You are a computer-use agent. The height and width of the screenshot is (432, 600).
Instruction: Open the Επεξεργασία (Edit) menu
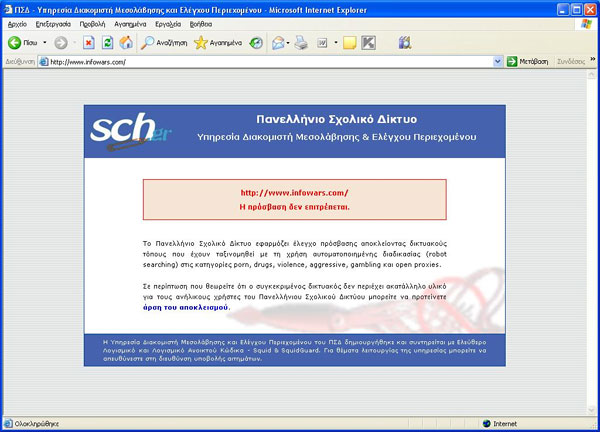click(53, 24)
